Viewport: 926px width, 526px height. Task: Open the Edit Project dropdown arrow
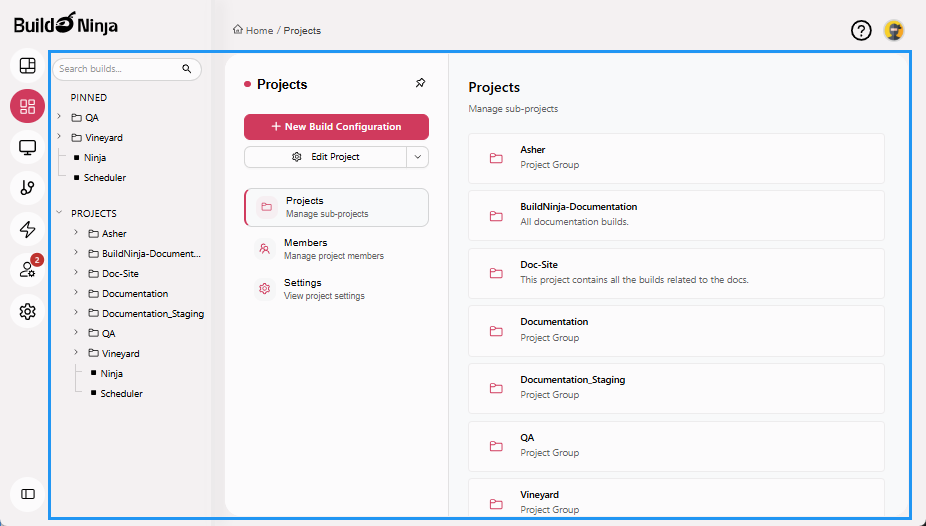[418, 157]
